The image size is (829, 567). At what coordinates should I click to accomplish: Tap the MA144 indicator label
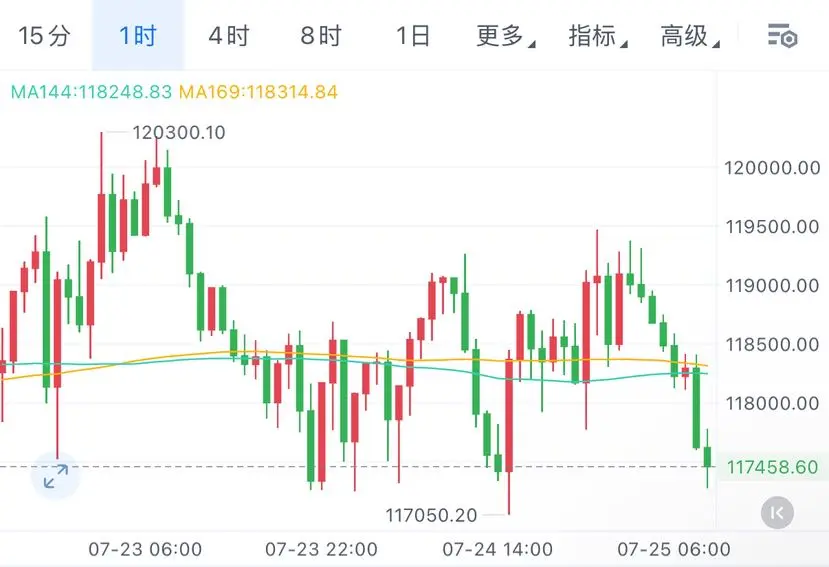click(91, 92)
